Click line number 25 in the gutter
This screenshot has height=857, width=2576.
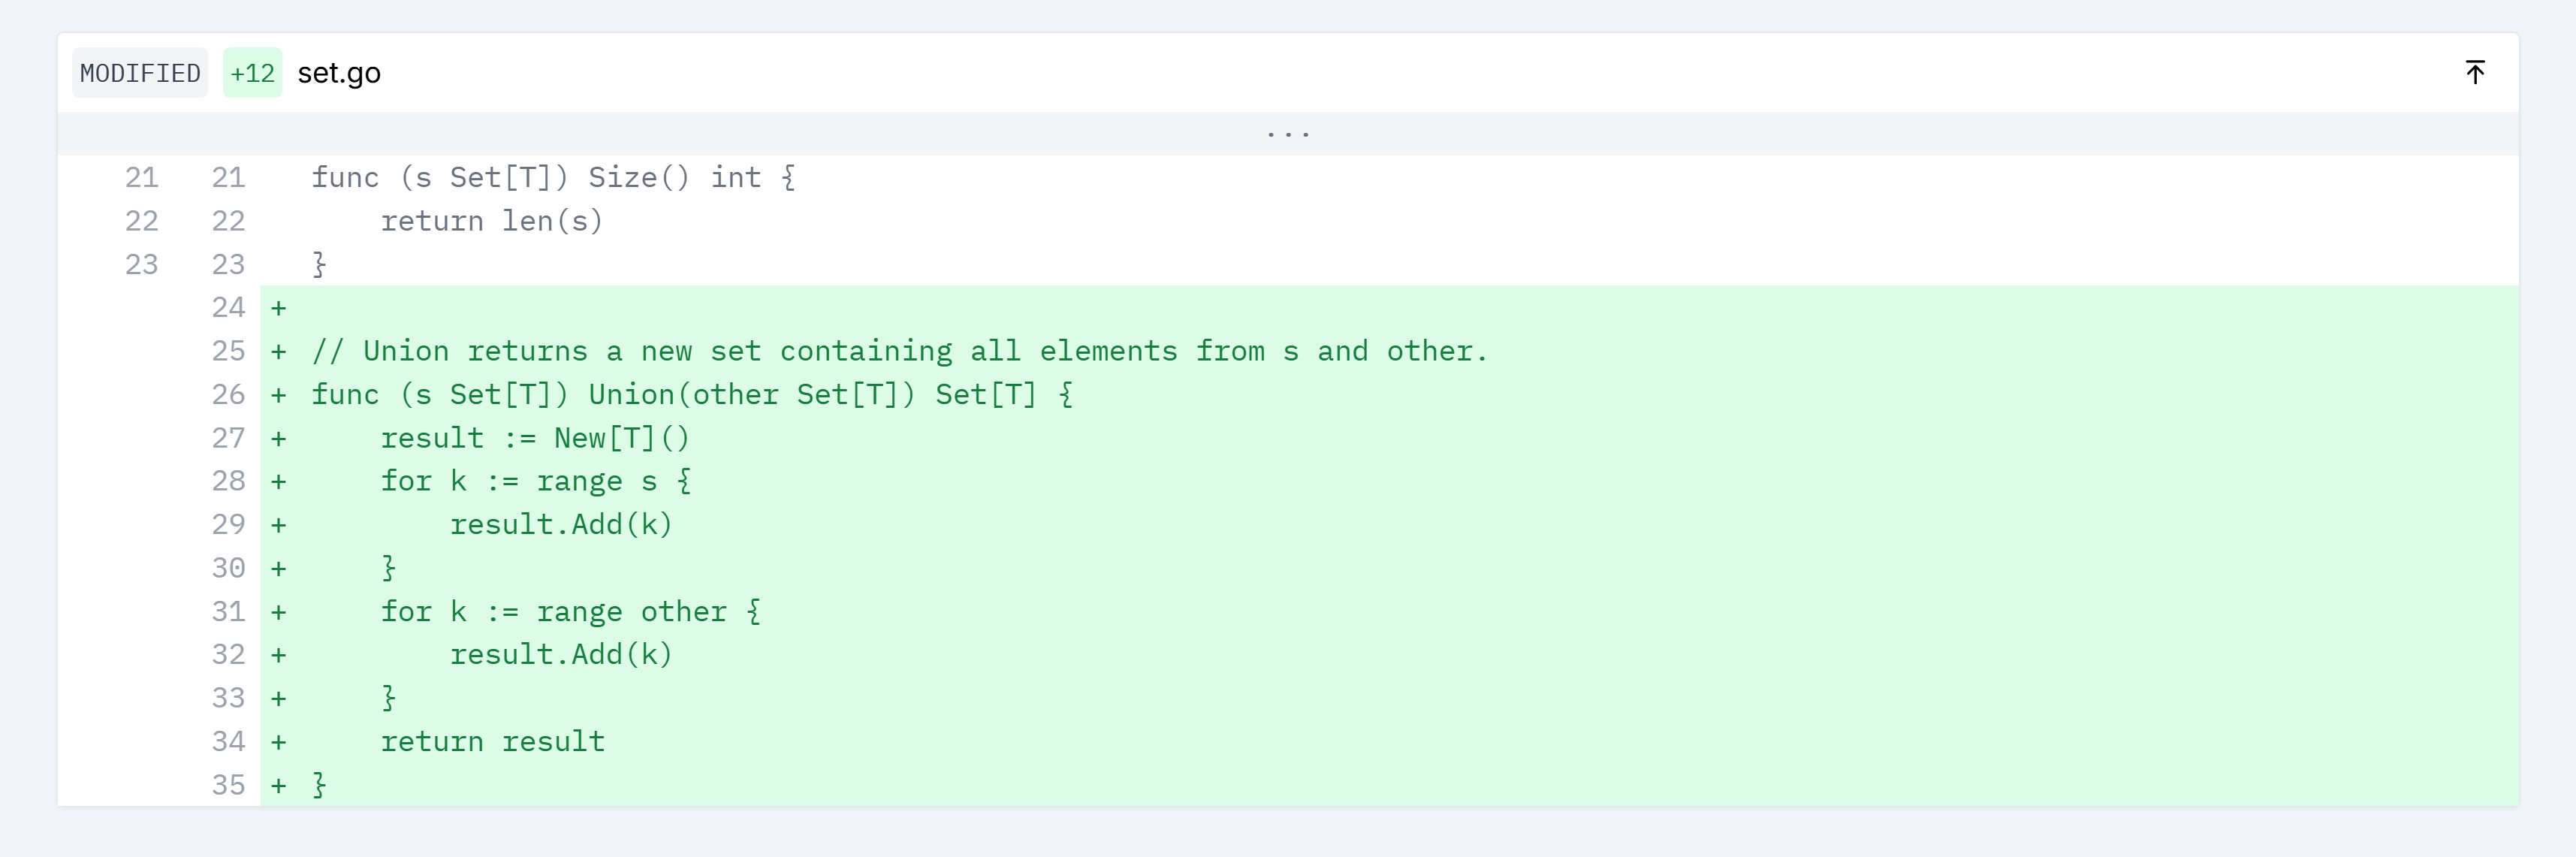228,351
